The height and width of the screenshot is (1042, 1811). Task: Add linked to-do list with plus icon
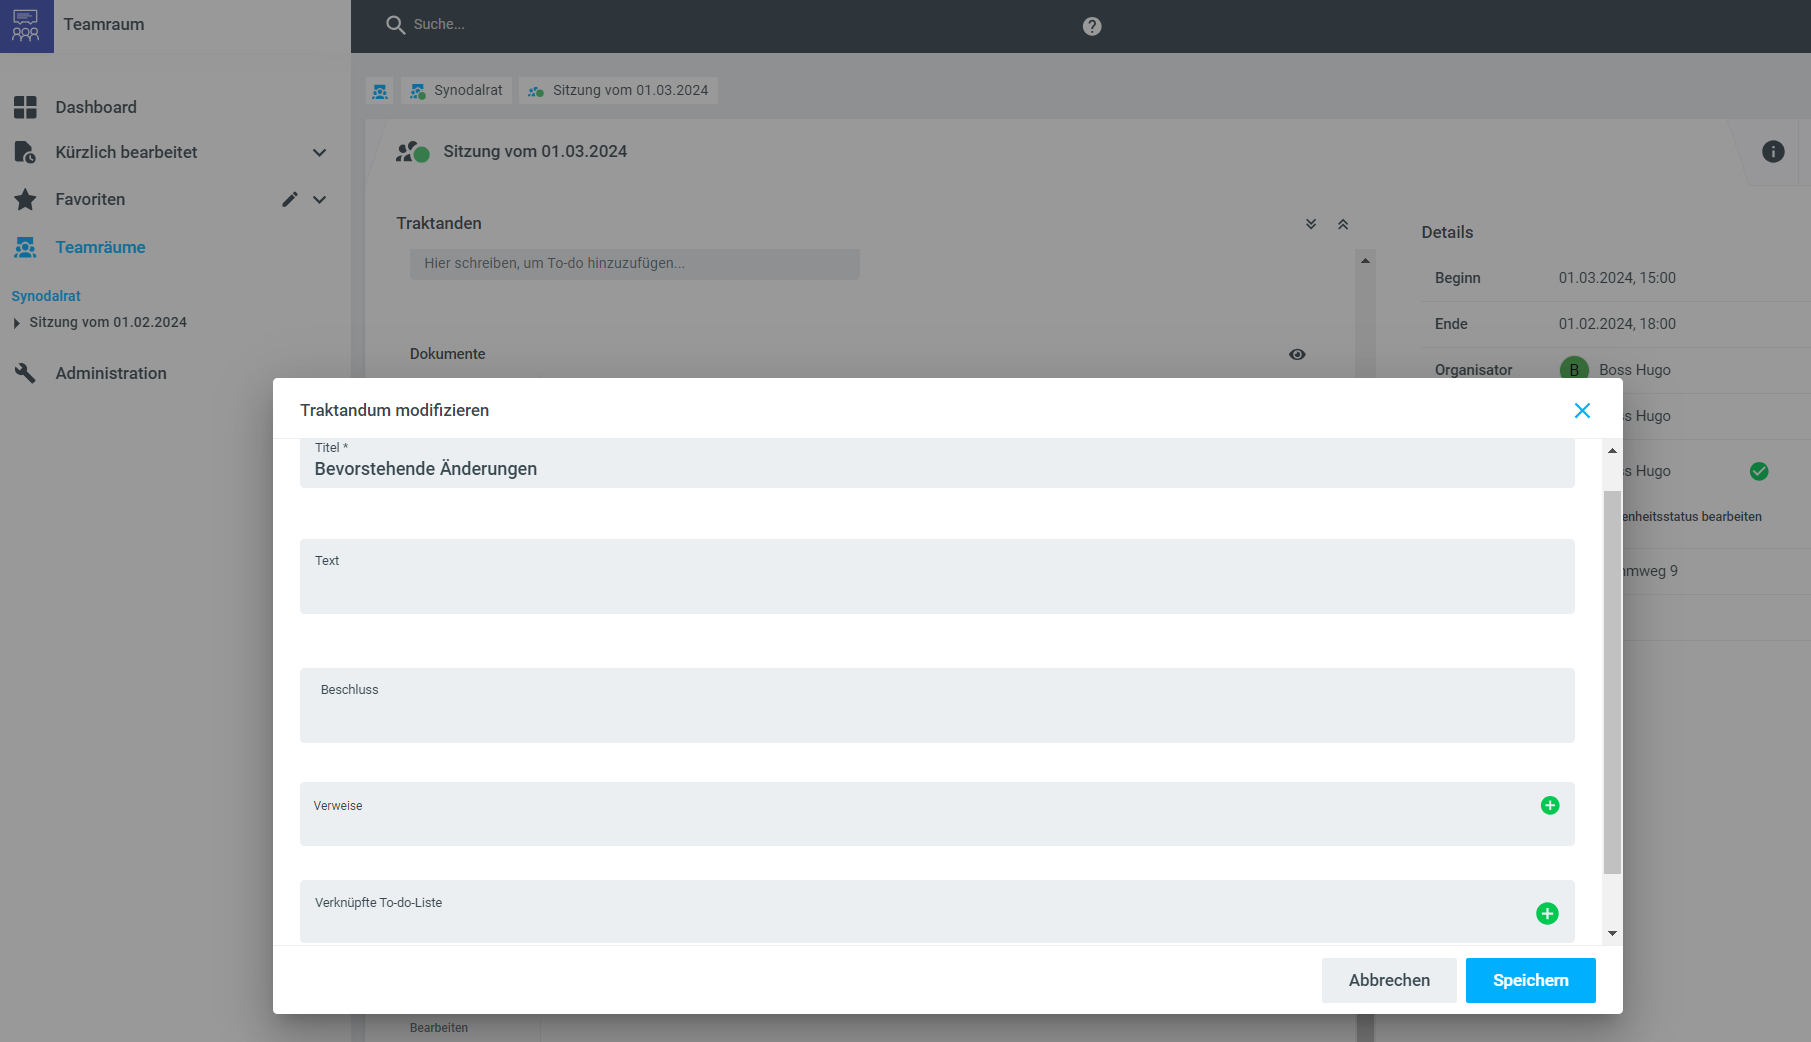tap(1546, 913)
